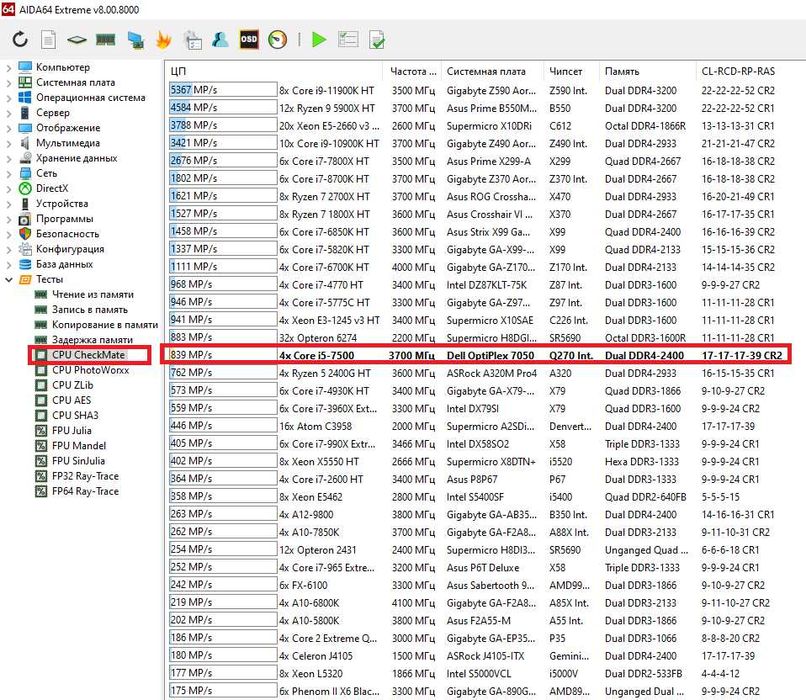Expand the Сервер node arrow
The width and height of the screenshot is (806, 700).
point(8,113)
